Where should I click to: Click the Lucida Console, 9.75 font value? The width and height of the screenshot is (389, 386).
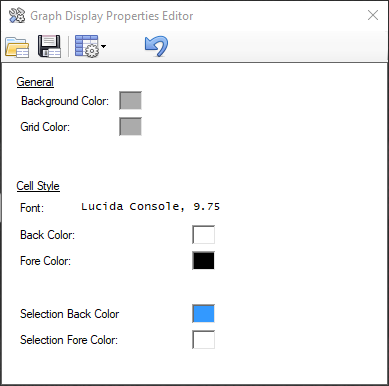click(150, 207)
